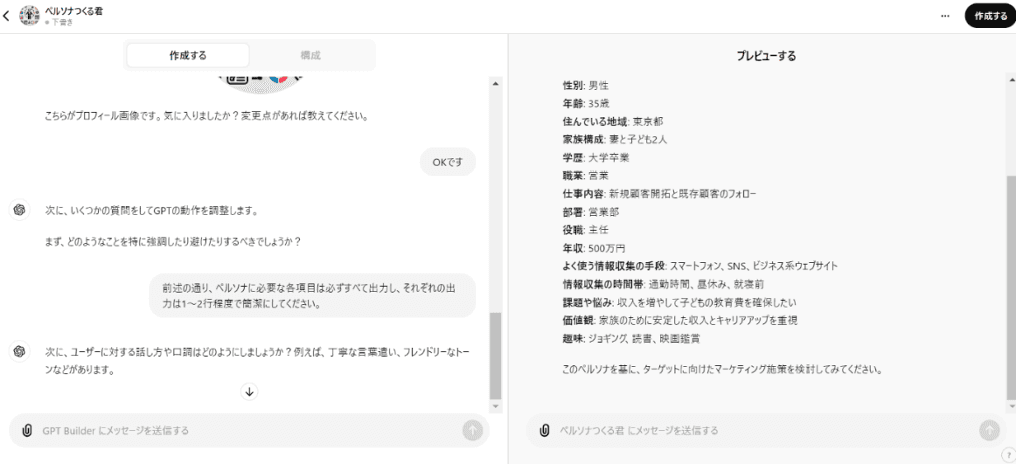The image size is (1016, 464).
Task: Click the left chat scrollbar thumb
Action: (496, 356)
